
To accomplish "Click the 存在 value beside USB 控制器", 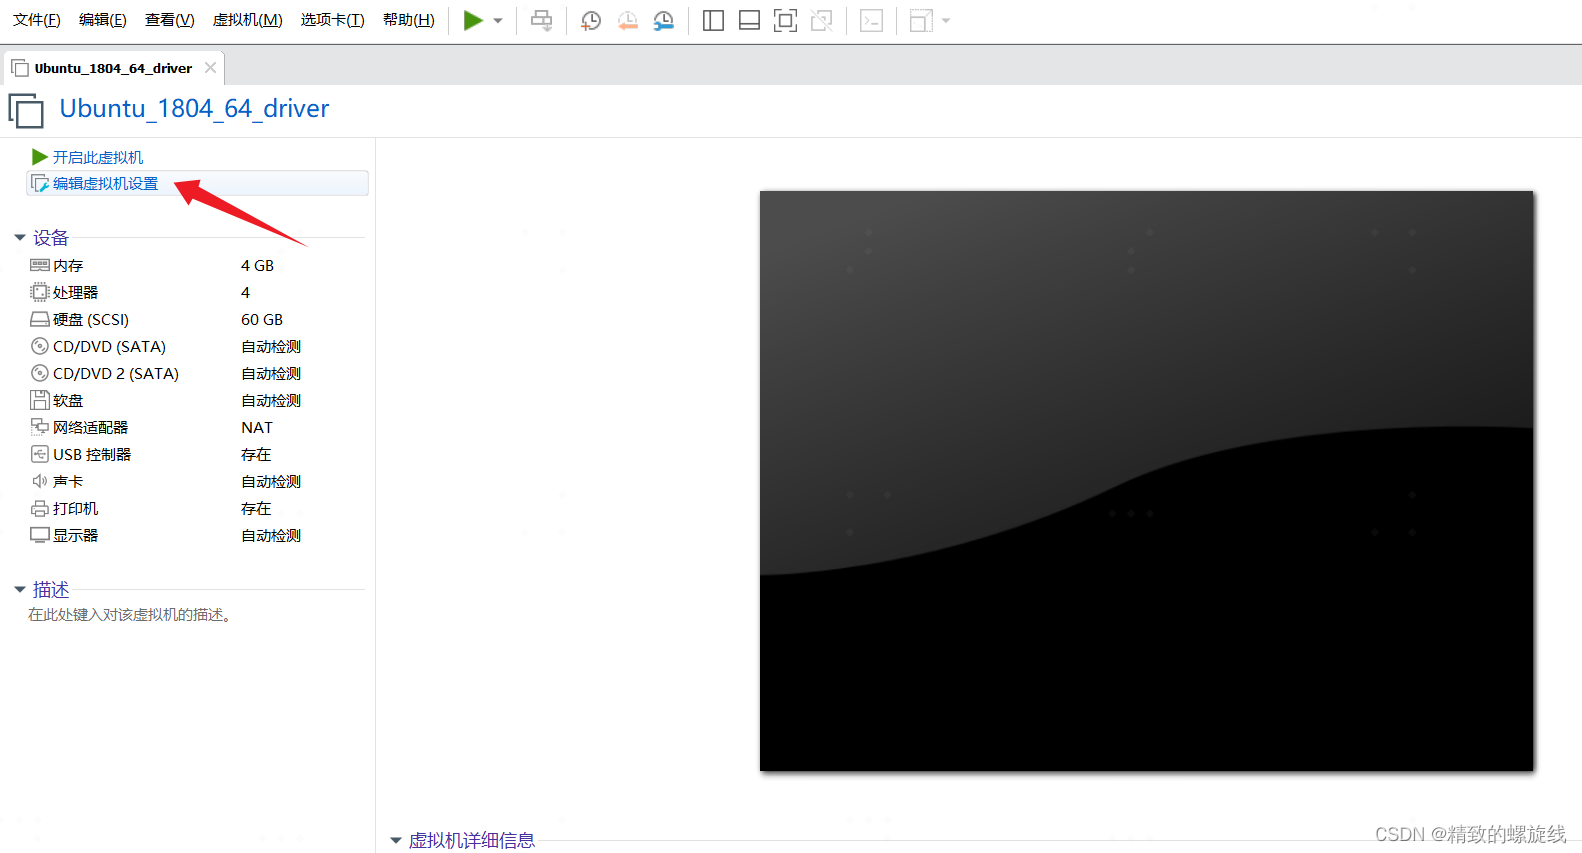I will coord(256,454).
